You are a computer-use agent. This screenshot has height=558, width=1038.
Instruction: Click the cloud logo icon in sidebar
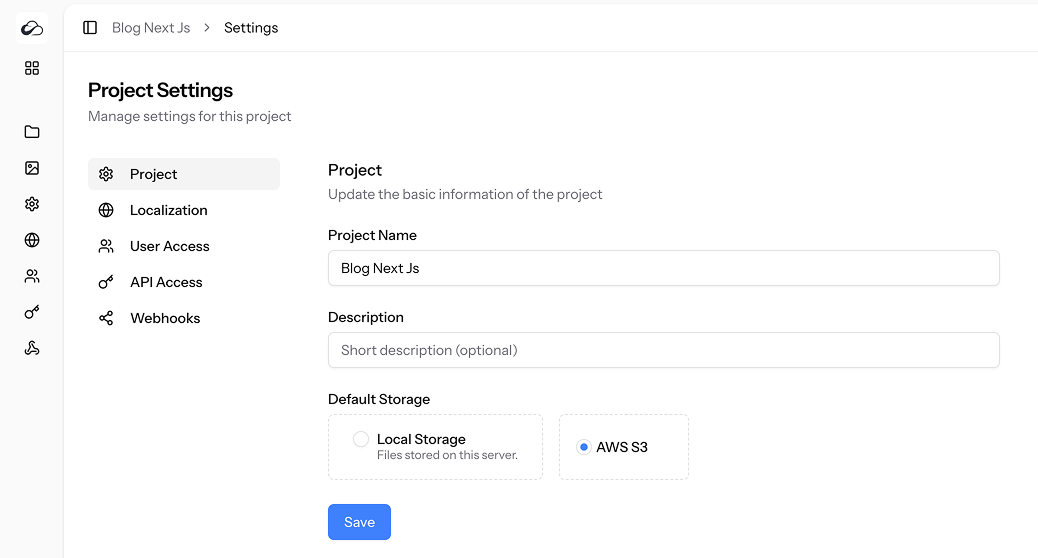pyautogui.click(x=32, y=28)
